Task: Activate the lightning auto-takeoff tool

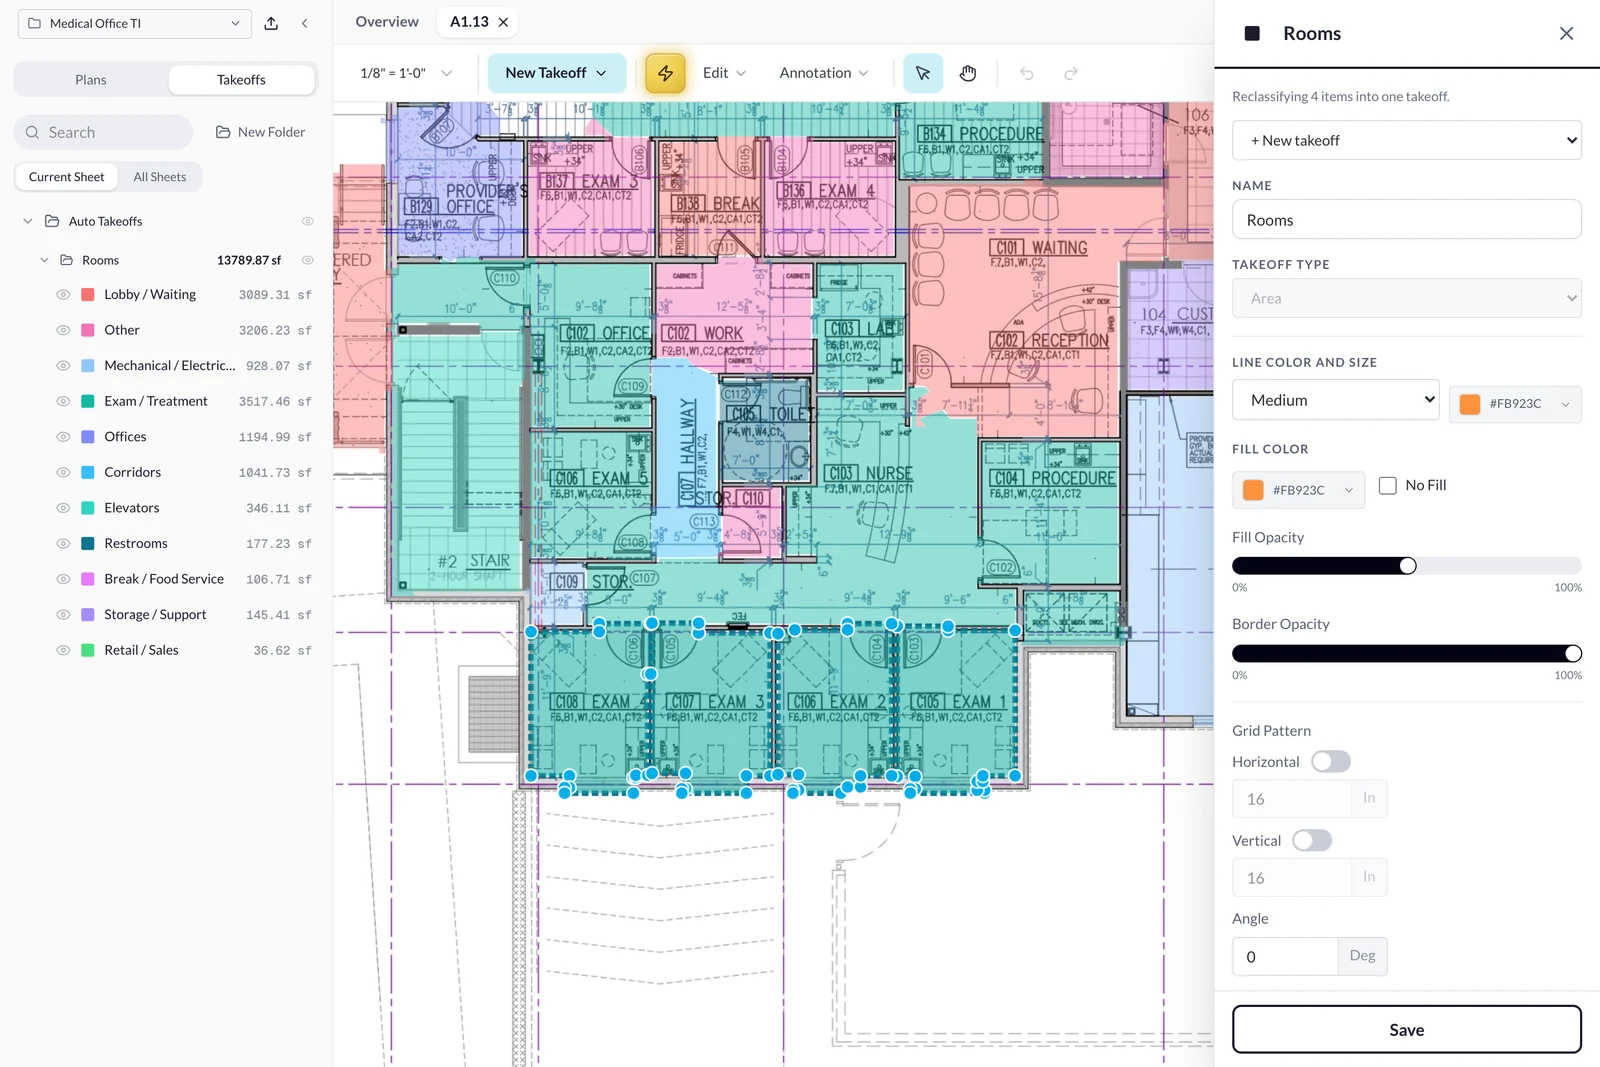Action: tap(665, 73)
